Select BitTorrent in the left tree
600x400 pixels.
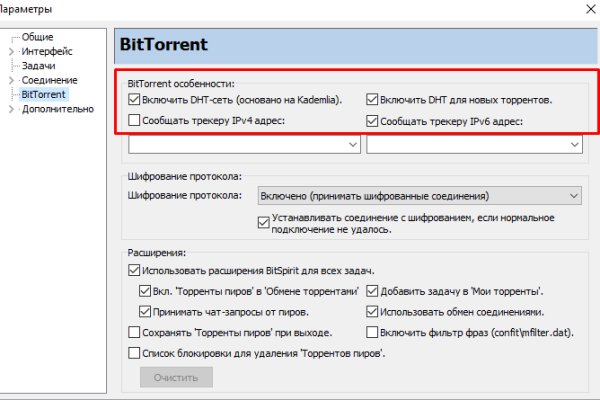[x=46, y=94]
